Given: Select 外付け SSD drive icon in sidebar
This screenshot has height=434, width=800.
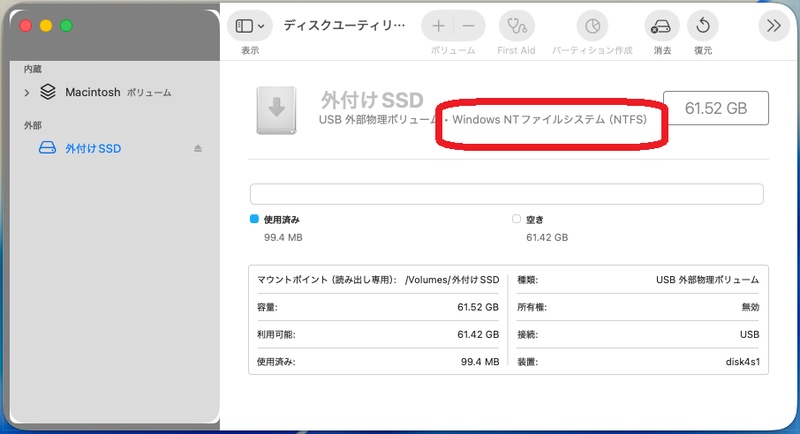Looking at the screenshot, I should click(47, 148).
